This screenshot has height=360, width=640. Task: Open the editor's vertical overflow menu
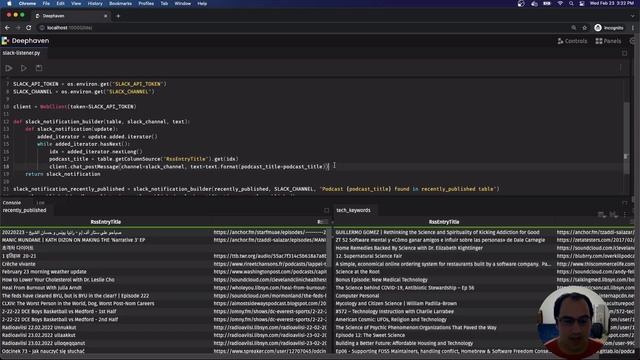[620, 68]
